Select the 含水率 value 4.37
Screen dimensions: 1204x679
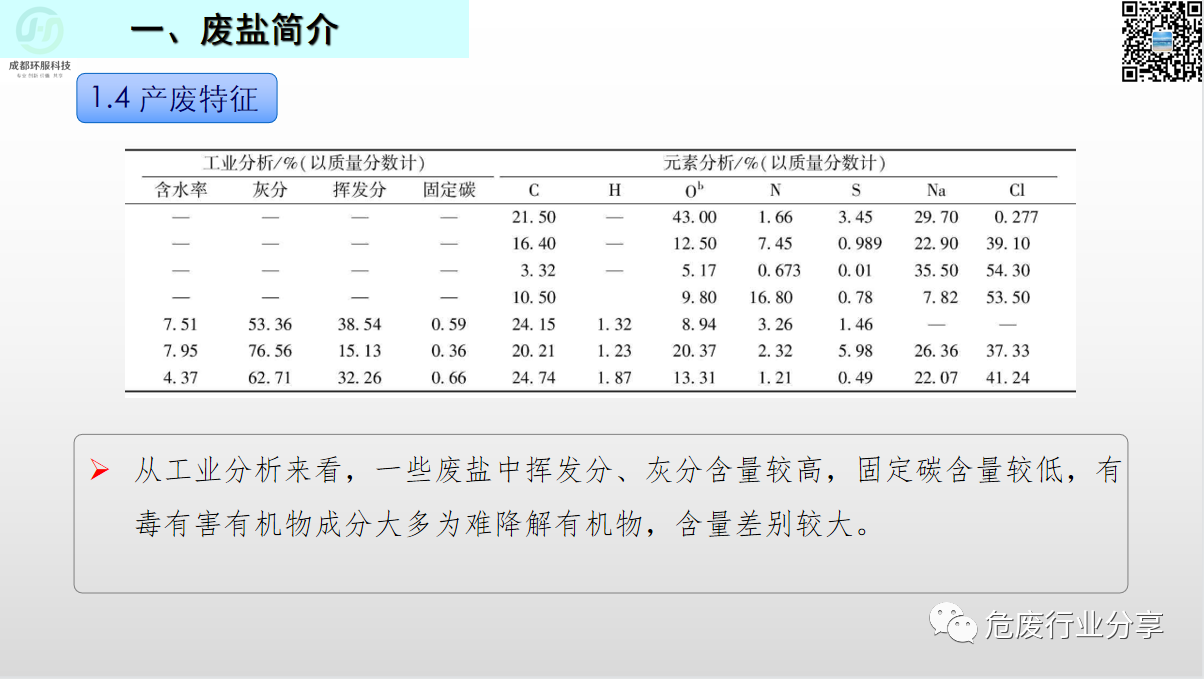click(x=181, y=379)
